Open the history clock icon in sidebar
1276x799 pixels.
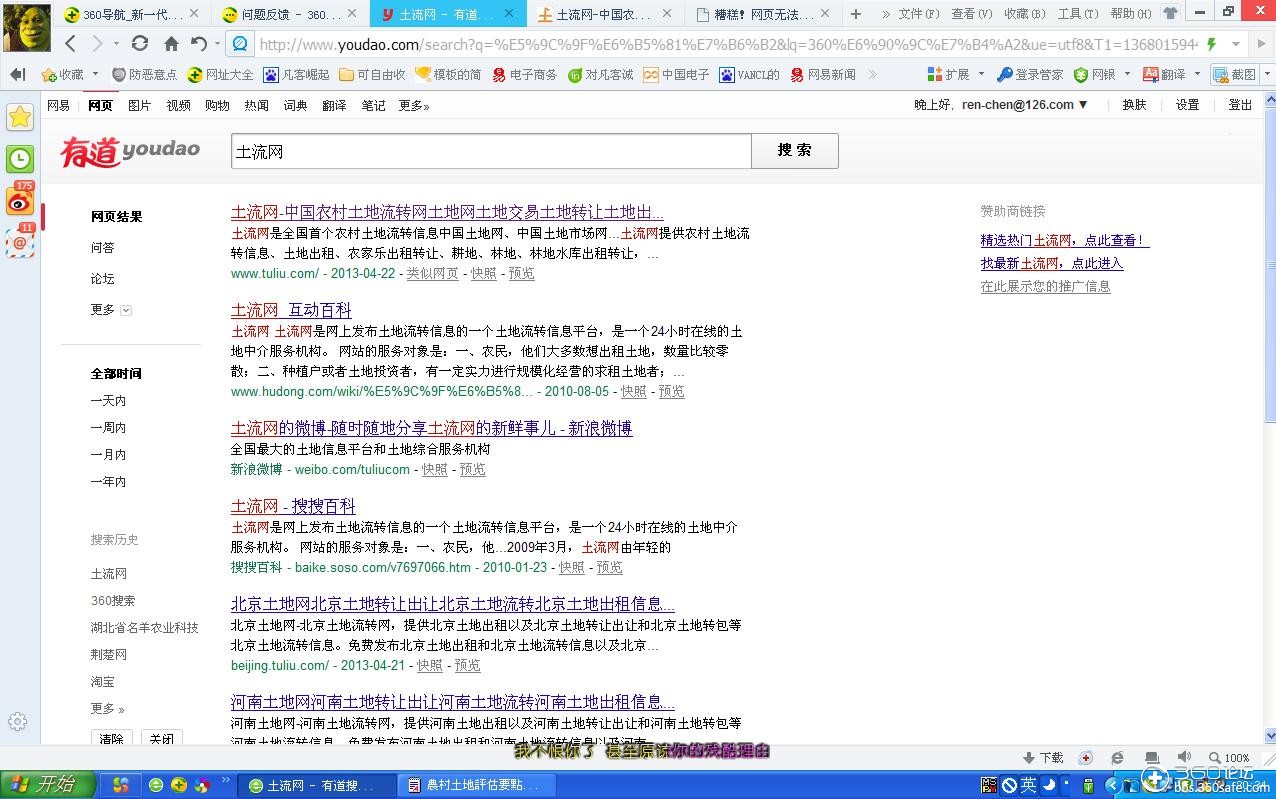click(20, 159)
